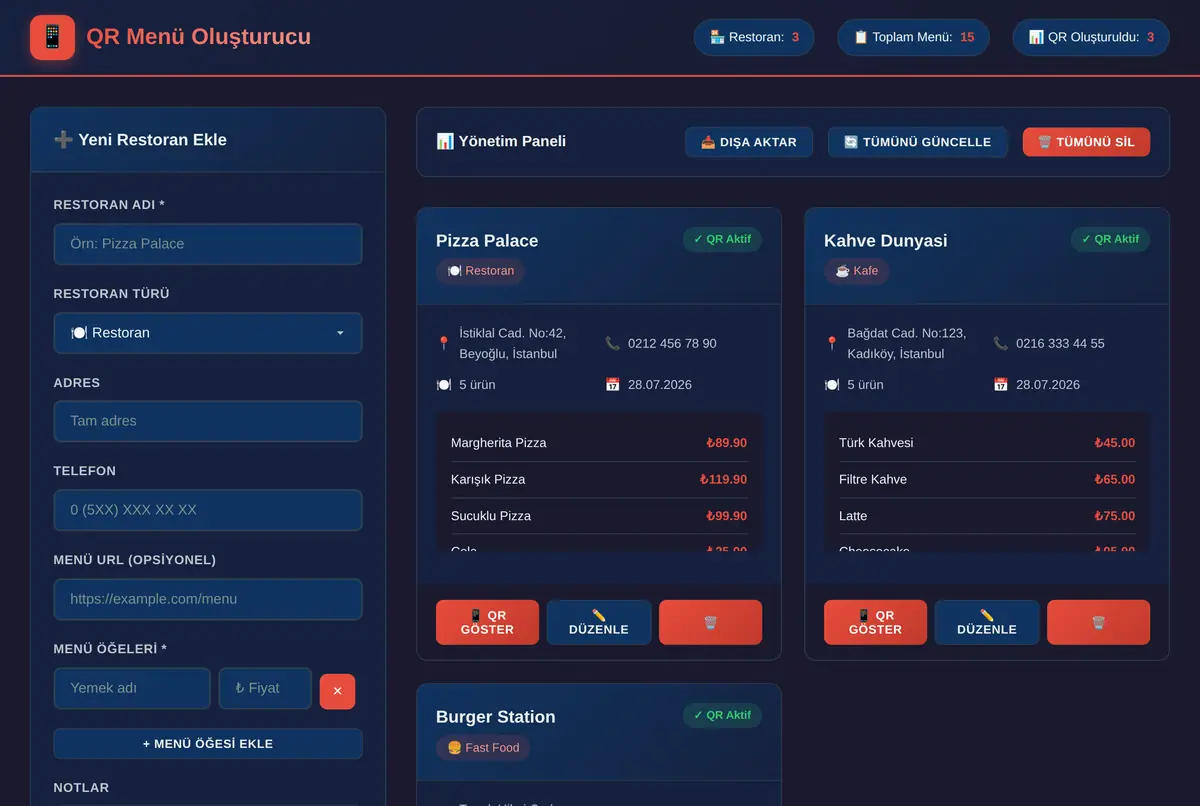Focus the Yemek adı input field
Screen dimensions: 1200x806
pyautogui.click(x=132, y=688)
